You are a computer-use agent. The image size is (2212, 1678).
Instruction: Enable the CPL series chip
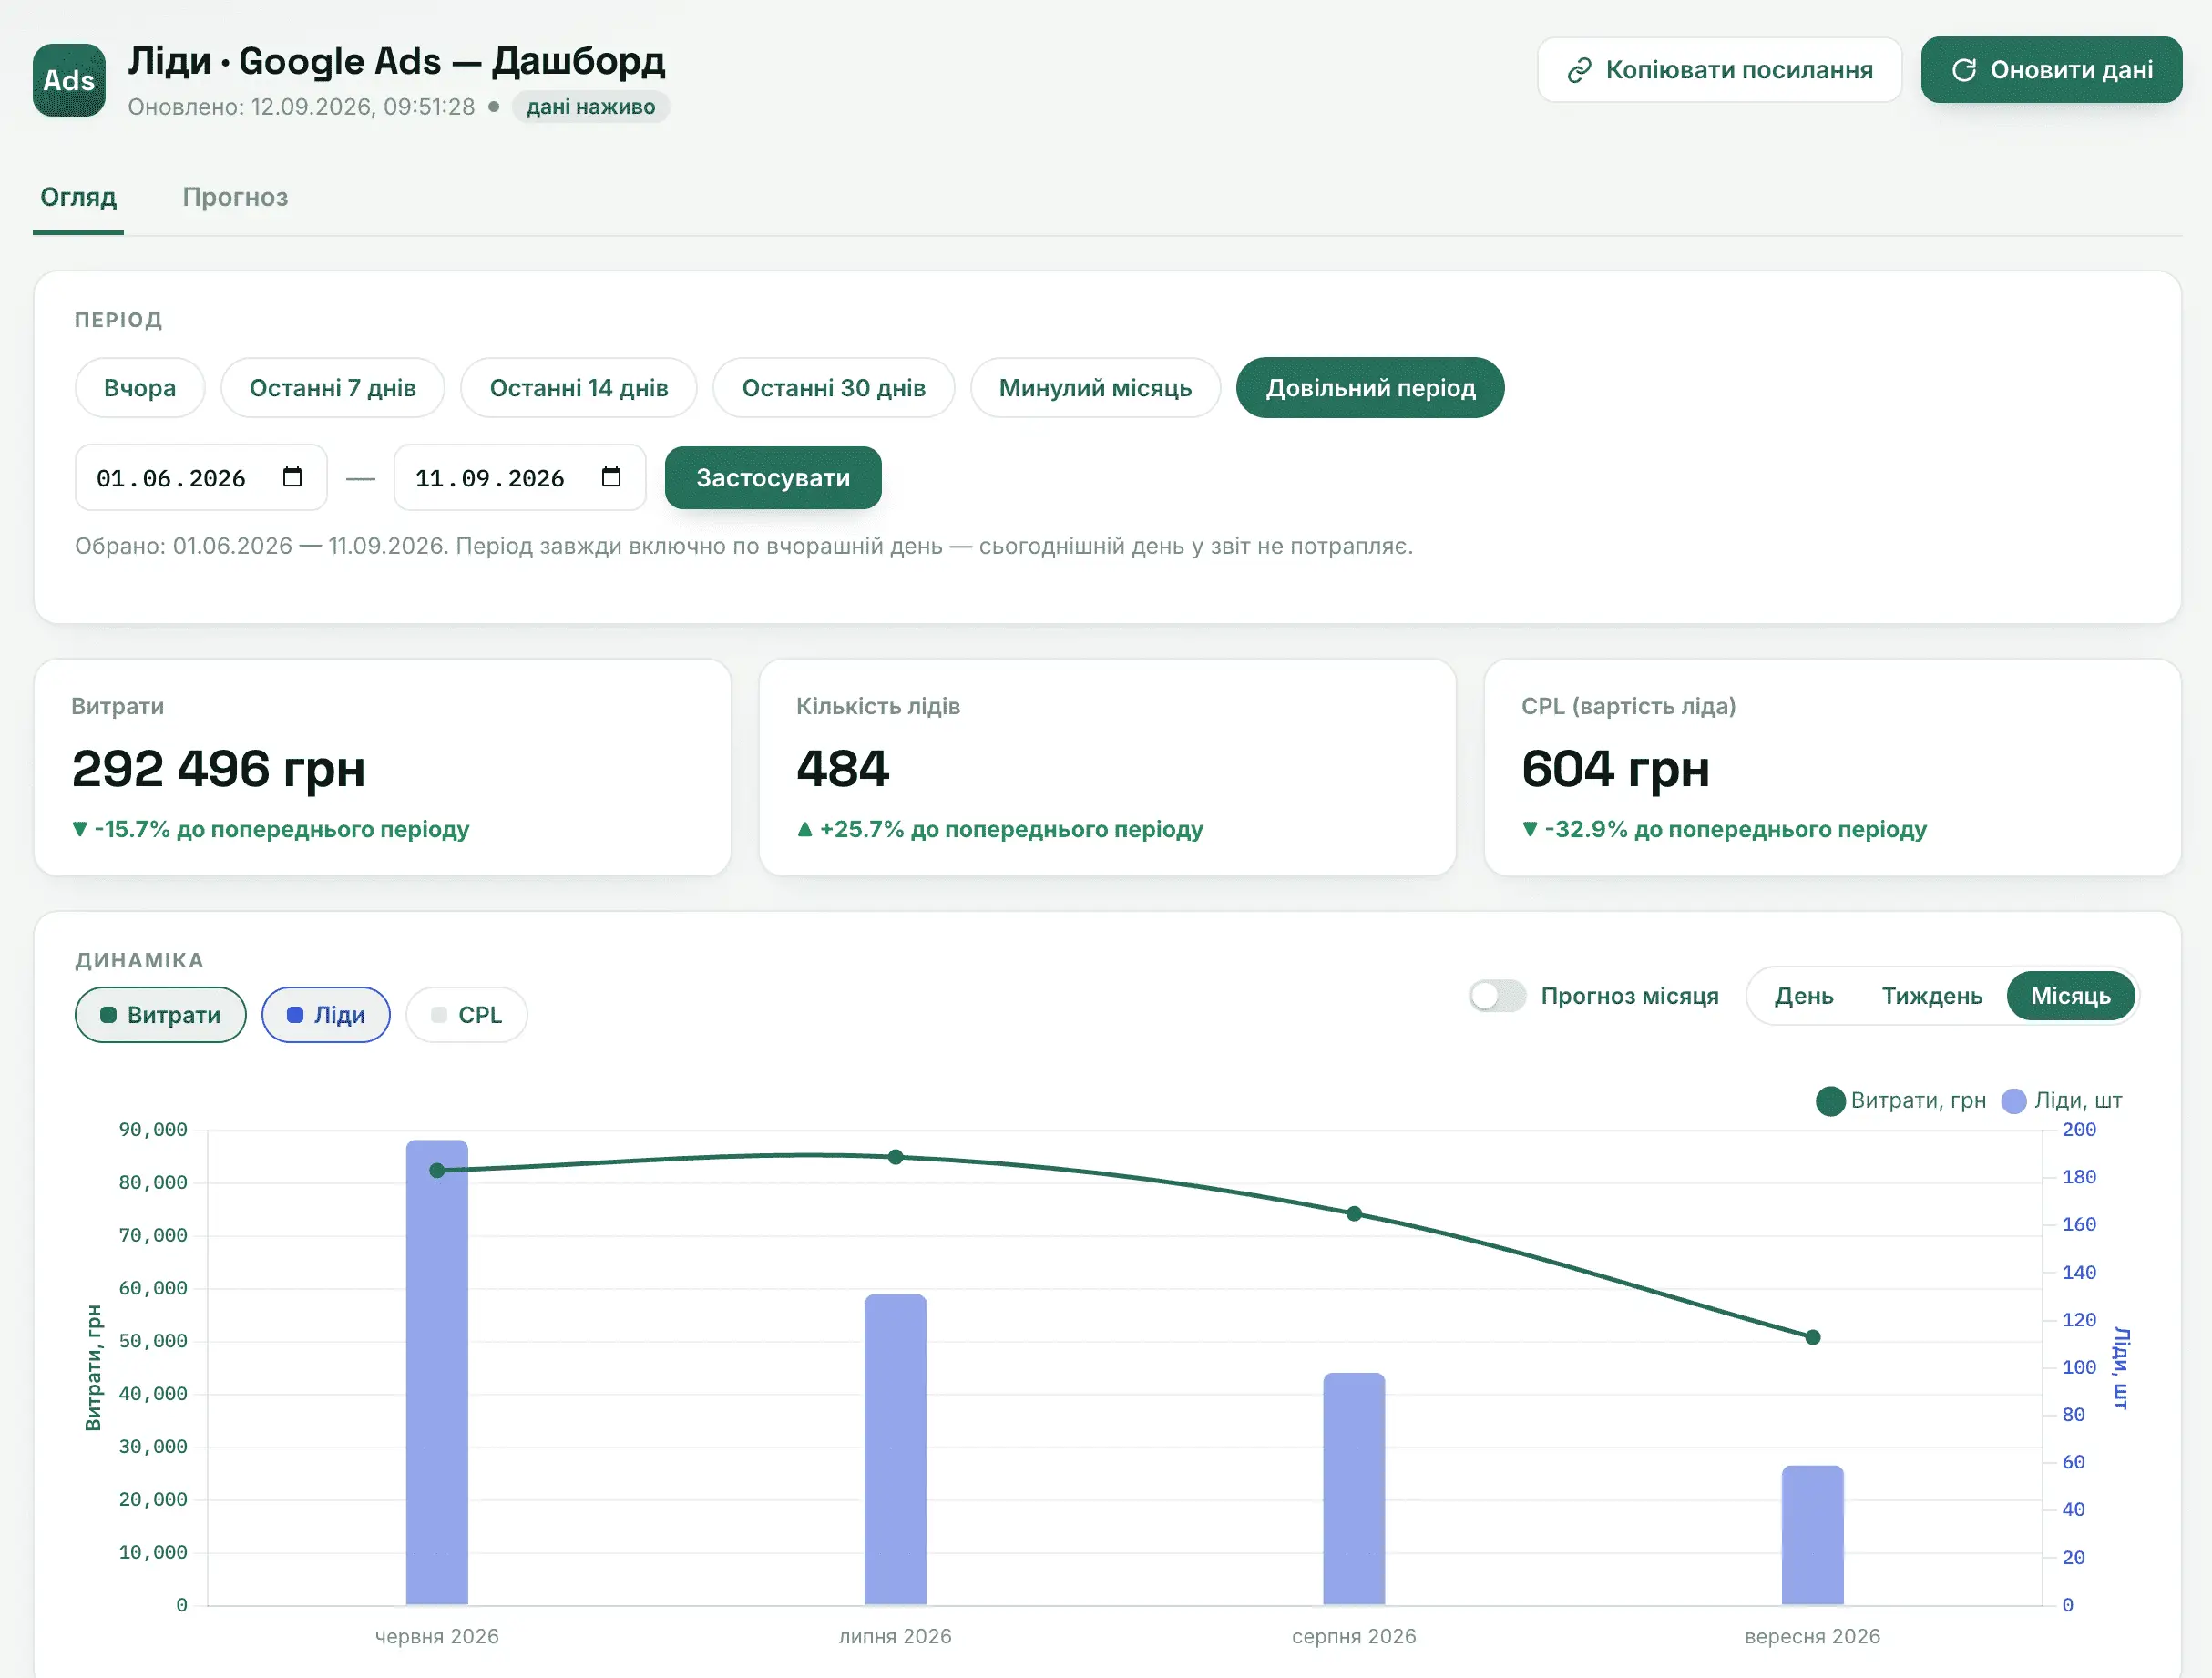pyautogui.click(x=467, y=1015)
